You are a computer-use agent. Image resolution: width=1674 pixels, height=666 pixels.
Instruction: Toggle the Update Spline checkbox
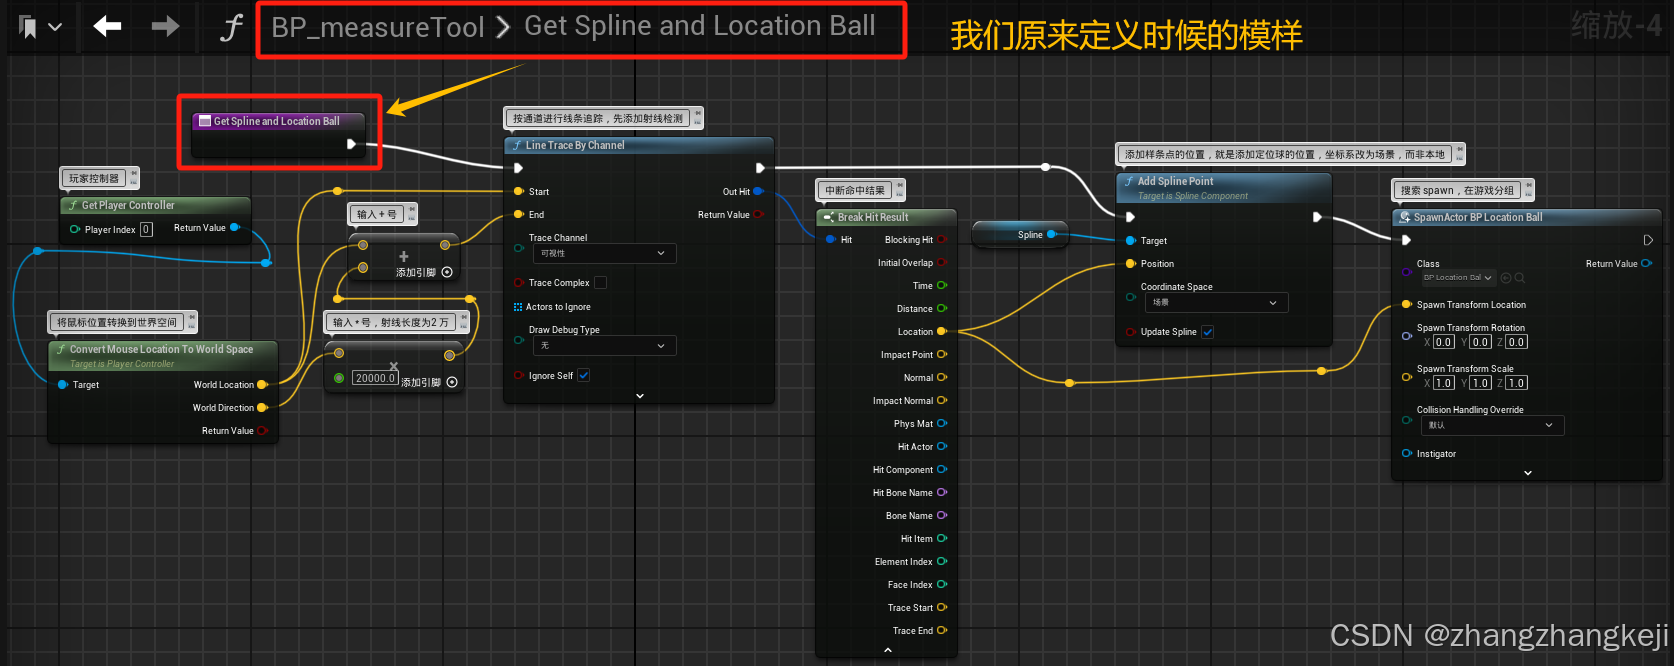coord(1207,332)
